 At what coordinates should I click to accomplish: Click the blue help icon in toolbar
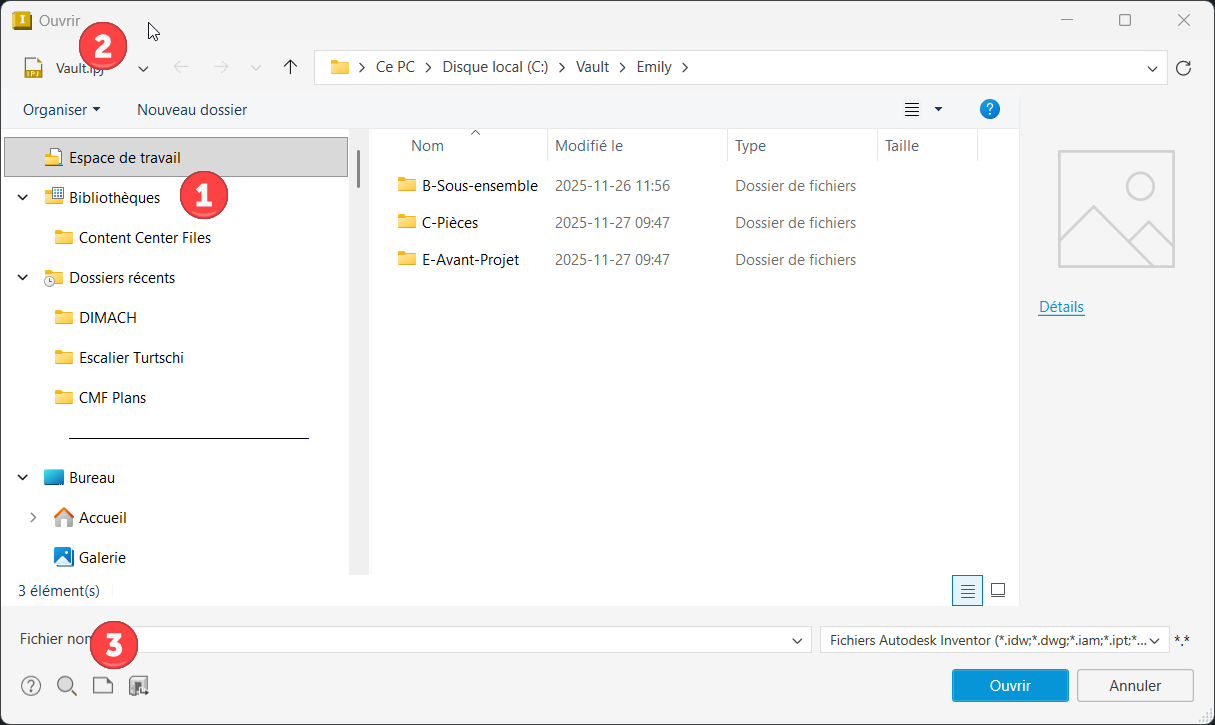990,109
